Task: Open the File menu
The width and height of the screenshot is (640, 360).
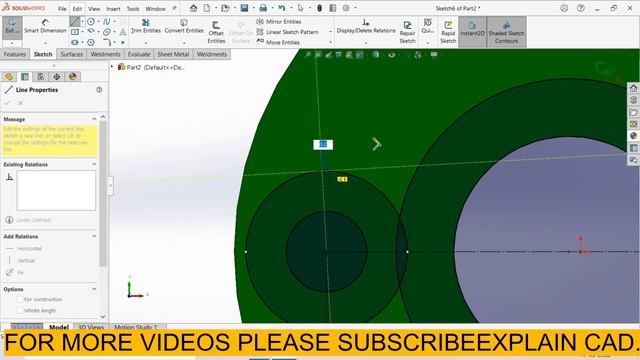Action: point(62,9)
